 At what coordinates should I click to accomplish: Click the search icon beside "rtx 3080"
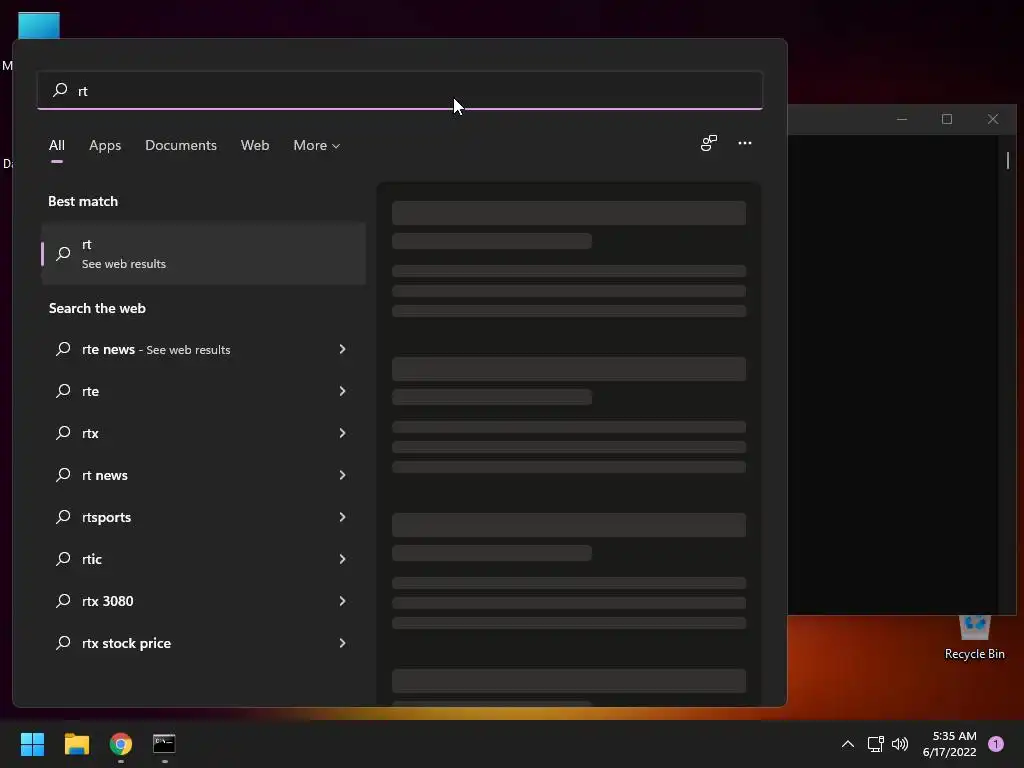click(x=63, y=601)
